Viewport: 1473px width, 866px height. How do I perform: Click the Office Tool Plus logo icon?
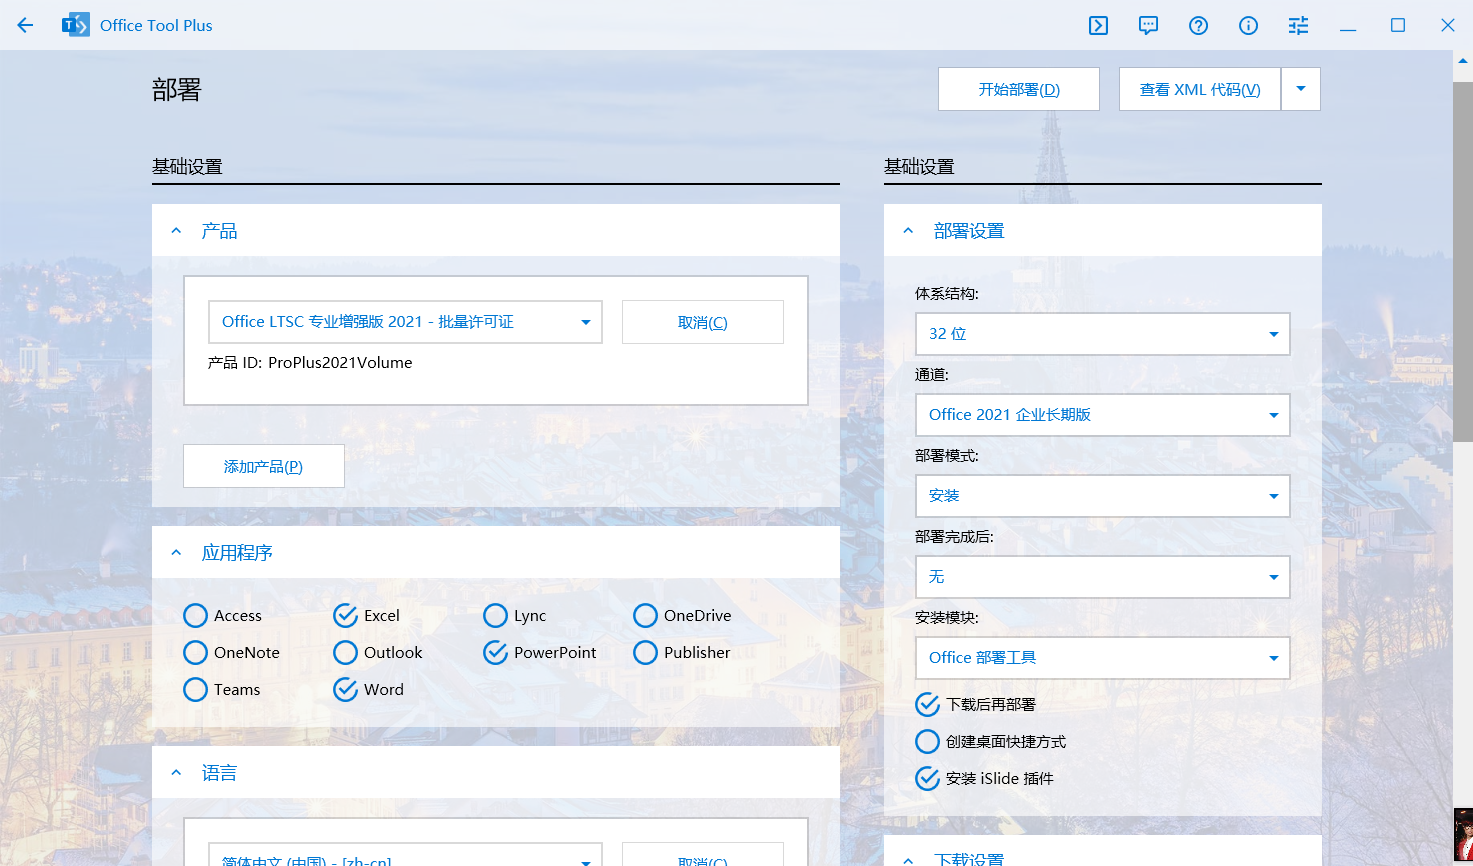point(76,25)
